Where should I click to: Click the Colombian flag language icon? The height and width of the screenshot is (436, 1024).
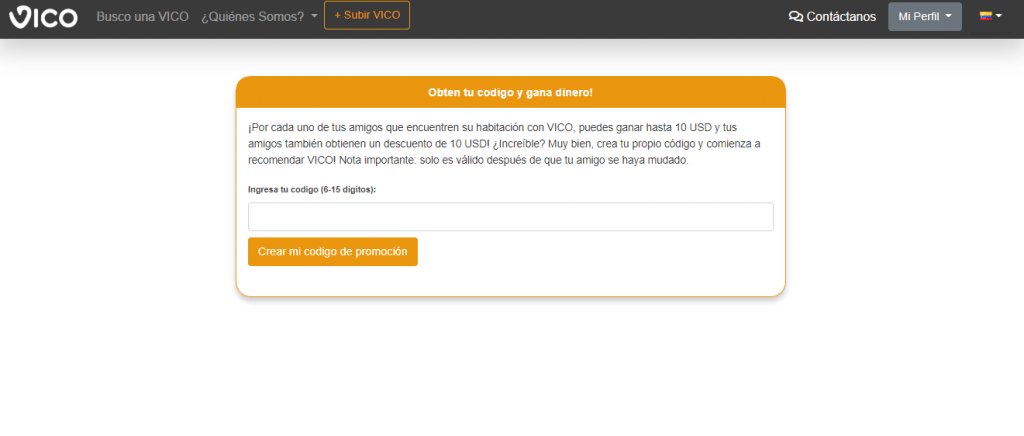(985, 16)
